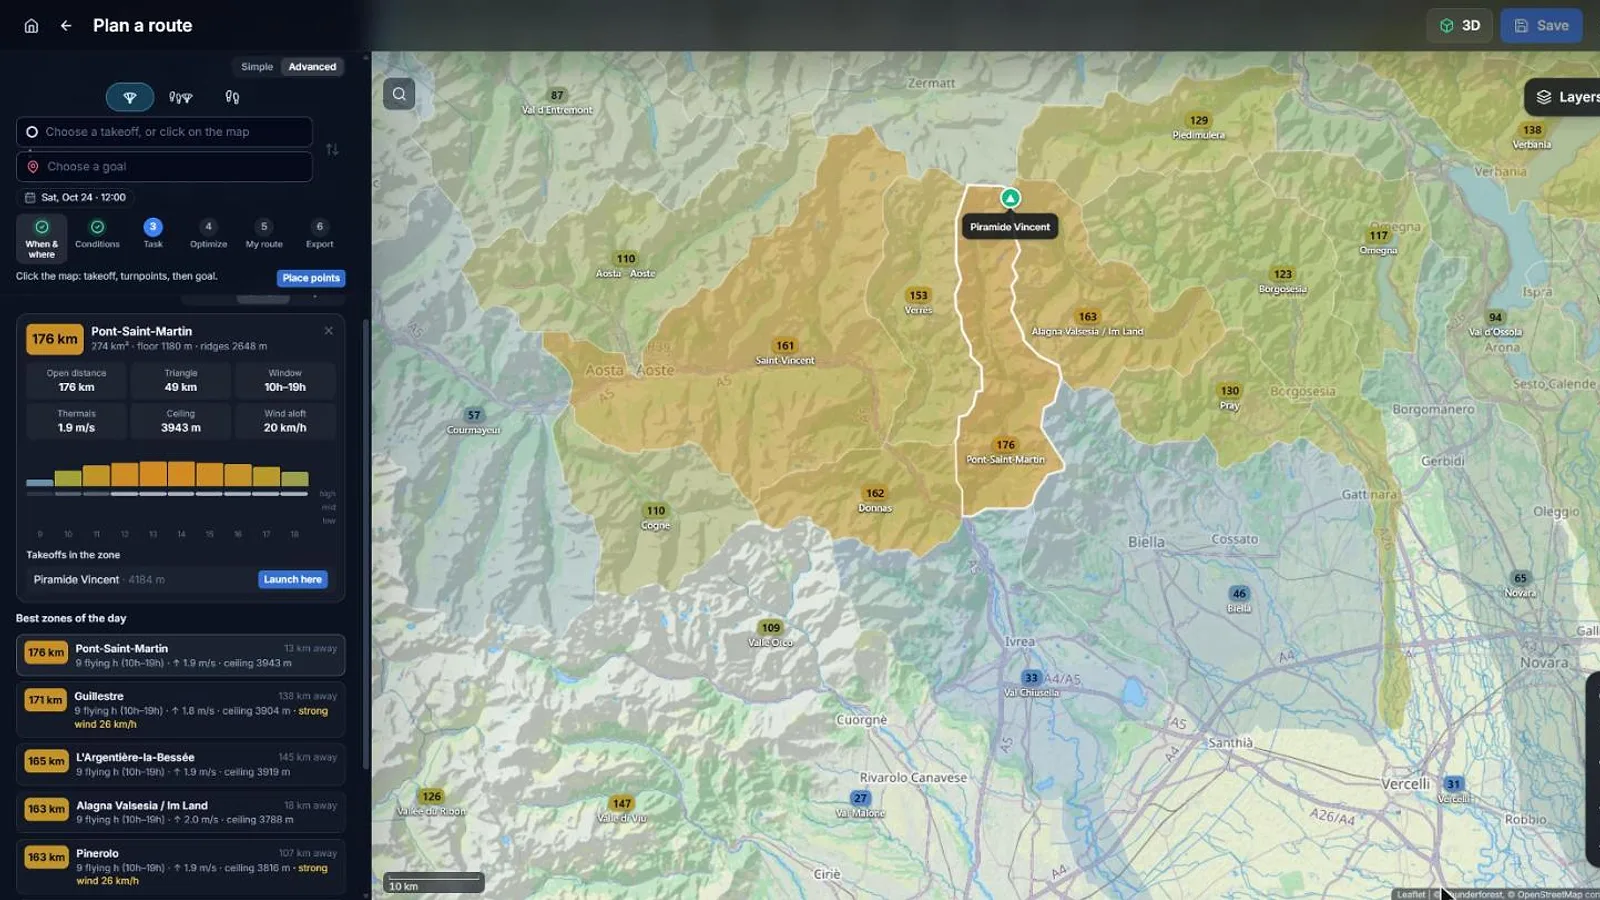Click the Ceiling 3943 m stat
The height and width of the screenshot is (900, 1600).
(181, 421)
